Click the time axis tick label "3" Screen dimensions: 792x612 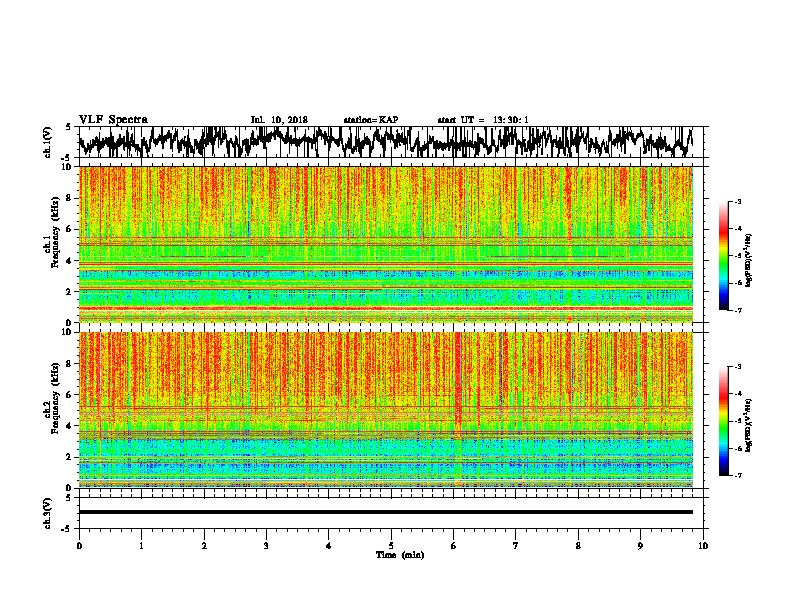click(266, 546)
